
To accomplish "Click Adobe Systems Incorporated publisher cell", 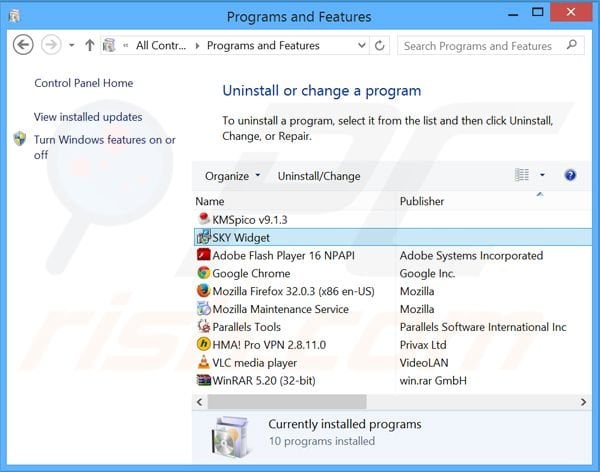I will coord(471,255).
